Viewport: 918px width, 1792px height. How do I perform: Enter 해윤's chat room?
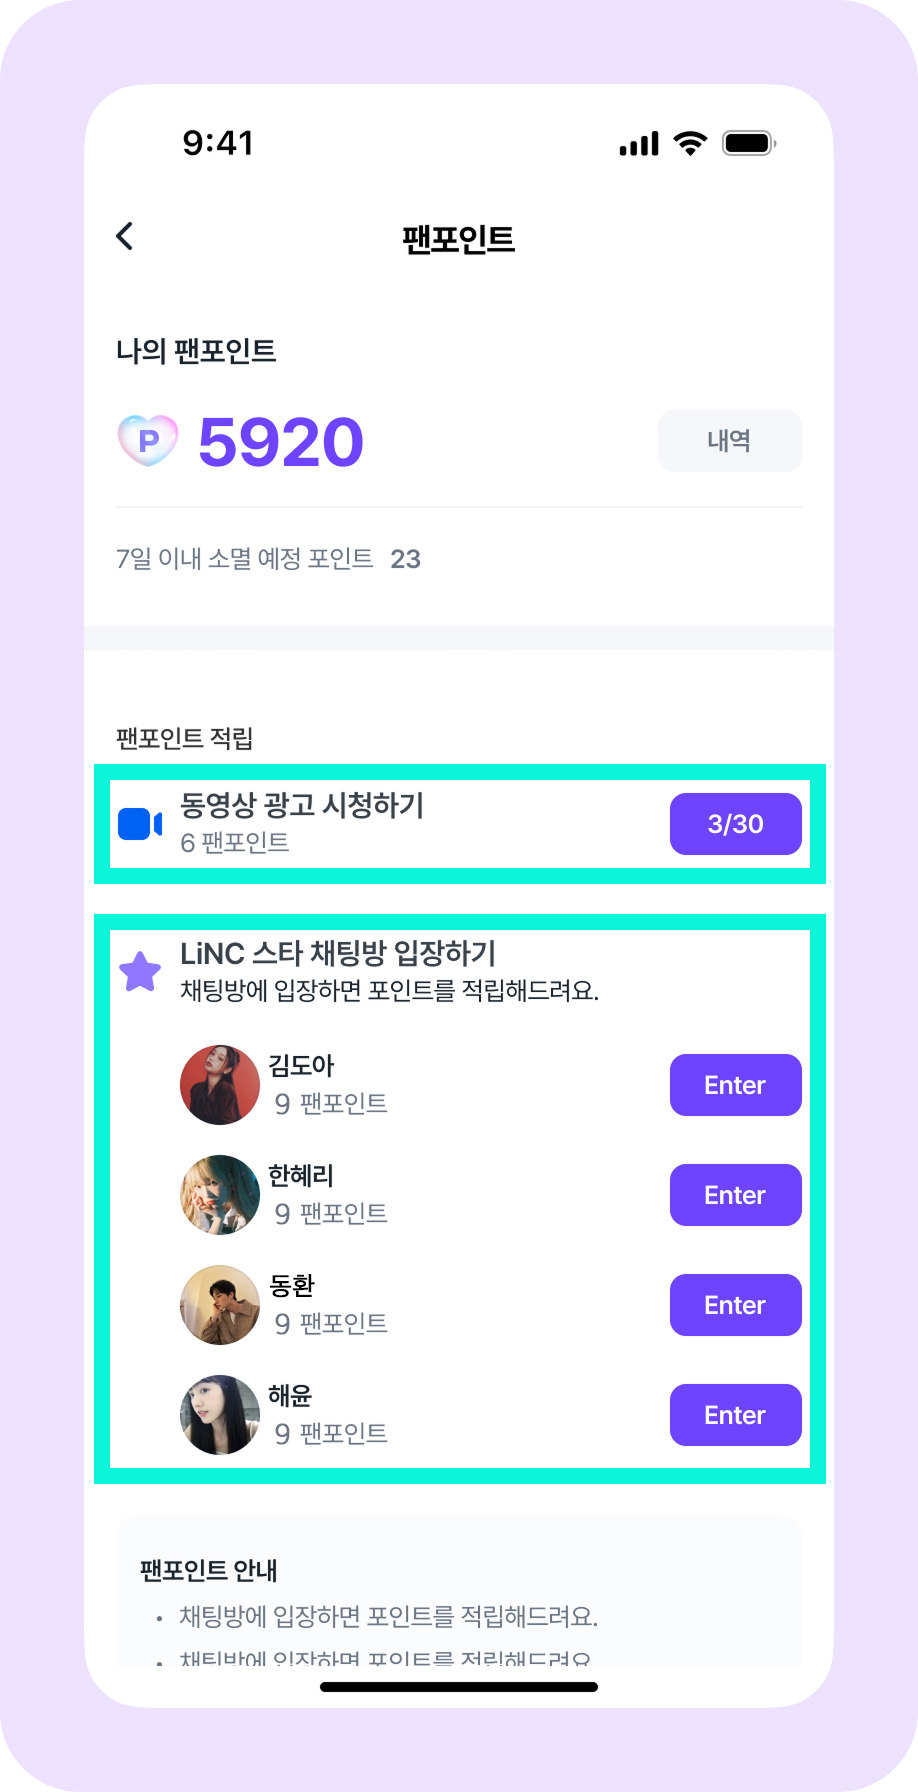pyautogui.click(x=735, y=1415)
